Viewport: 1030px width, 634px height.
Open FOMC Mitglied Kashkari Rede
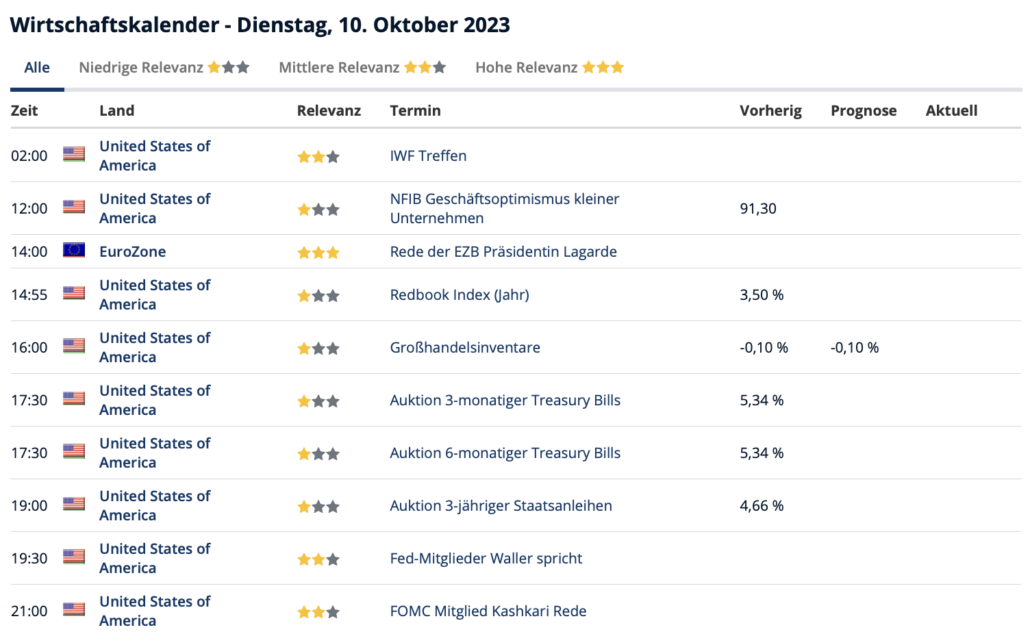click(488, 611)
